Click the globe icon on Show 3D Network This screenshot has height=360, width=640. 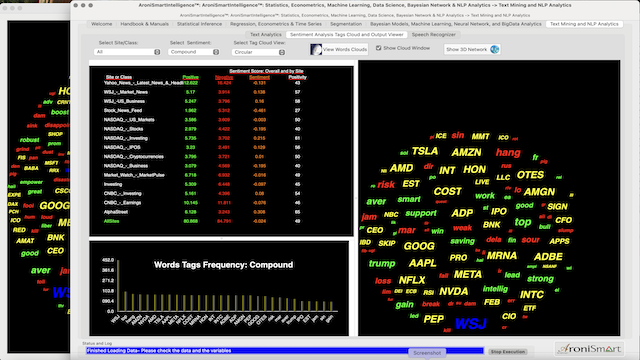(494, 49)
